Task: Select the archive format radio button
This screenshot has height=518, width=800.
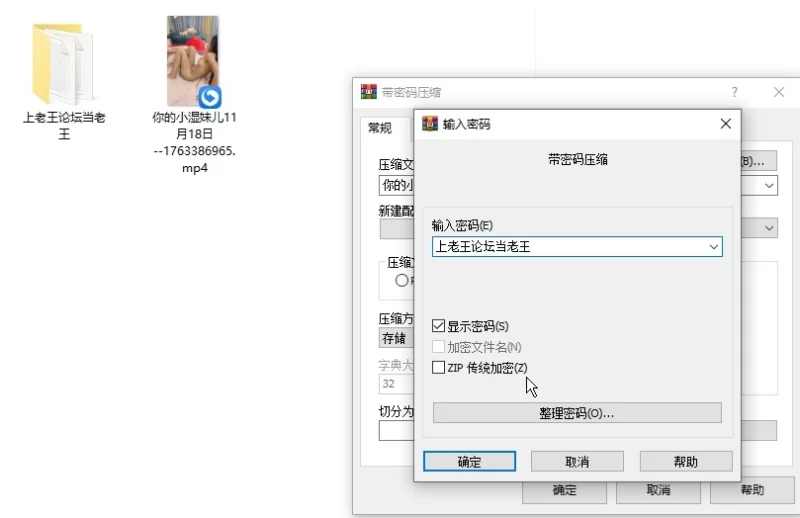Action: coord(402,280)
